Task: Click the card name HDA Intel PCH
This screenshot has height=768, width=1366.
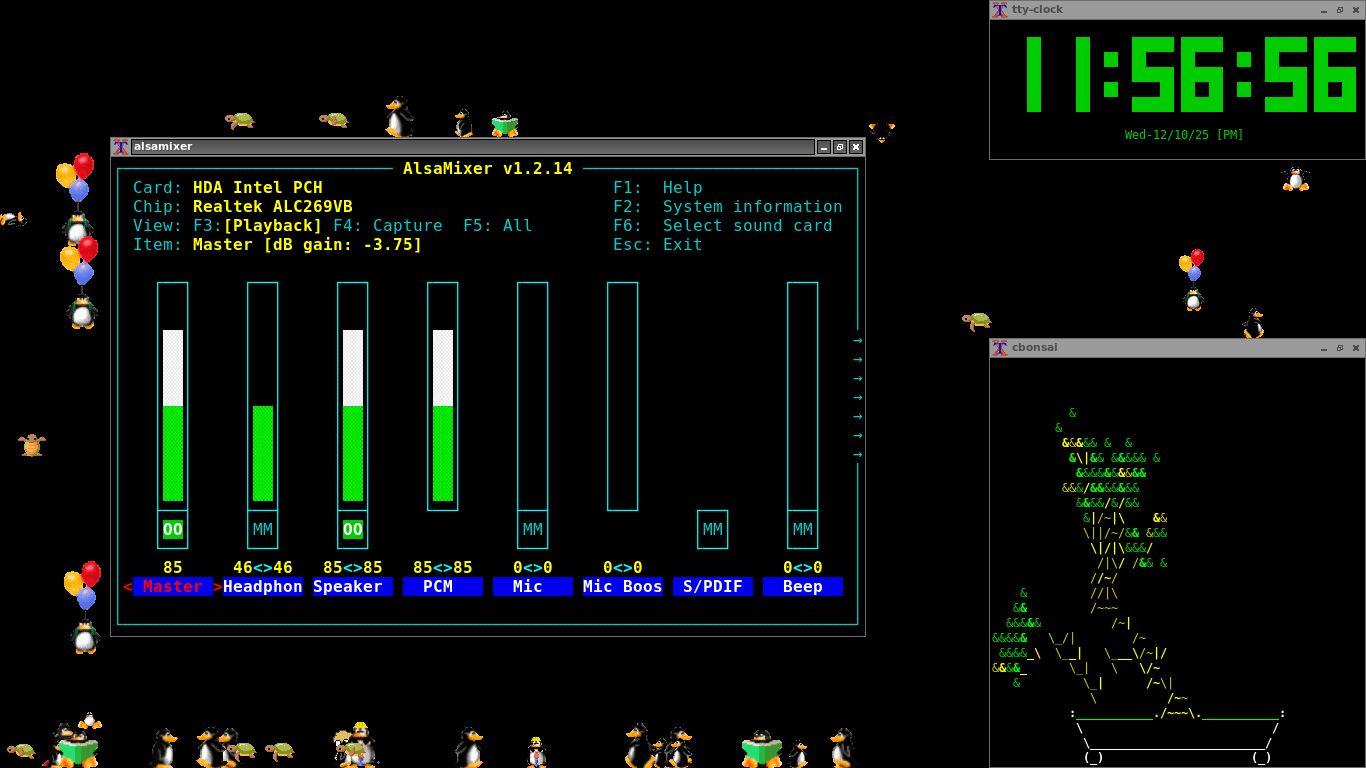Action: (x=258, y=188)
